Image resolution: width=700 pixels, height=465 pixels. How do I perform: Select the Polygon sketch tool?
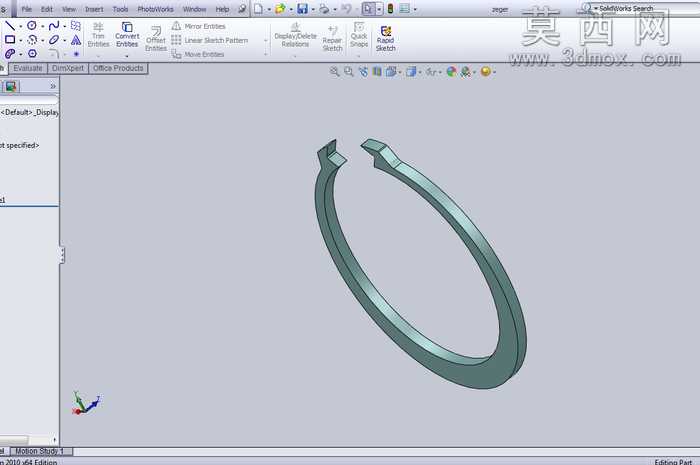coord(32,54)
